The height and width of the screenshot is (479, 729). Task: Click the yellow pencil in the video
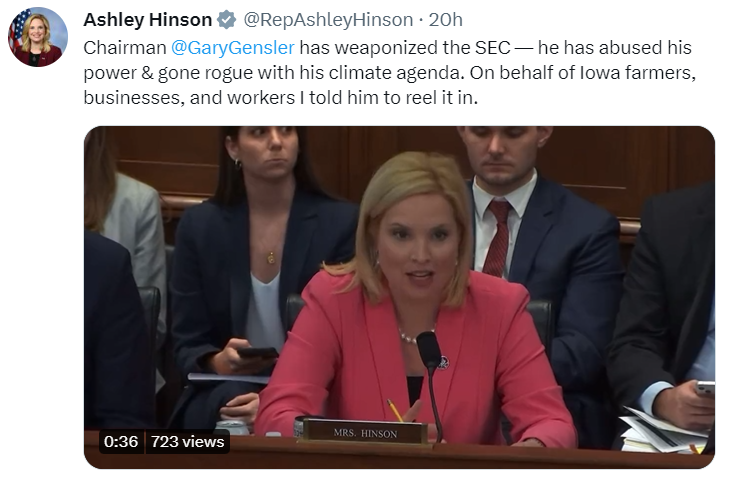tap(395, 410)
